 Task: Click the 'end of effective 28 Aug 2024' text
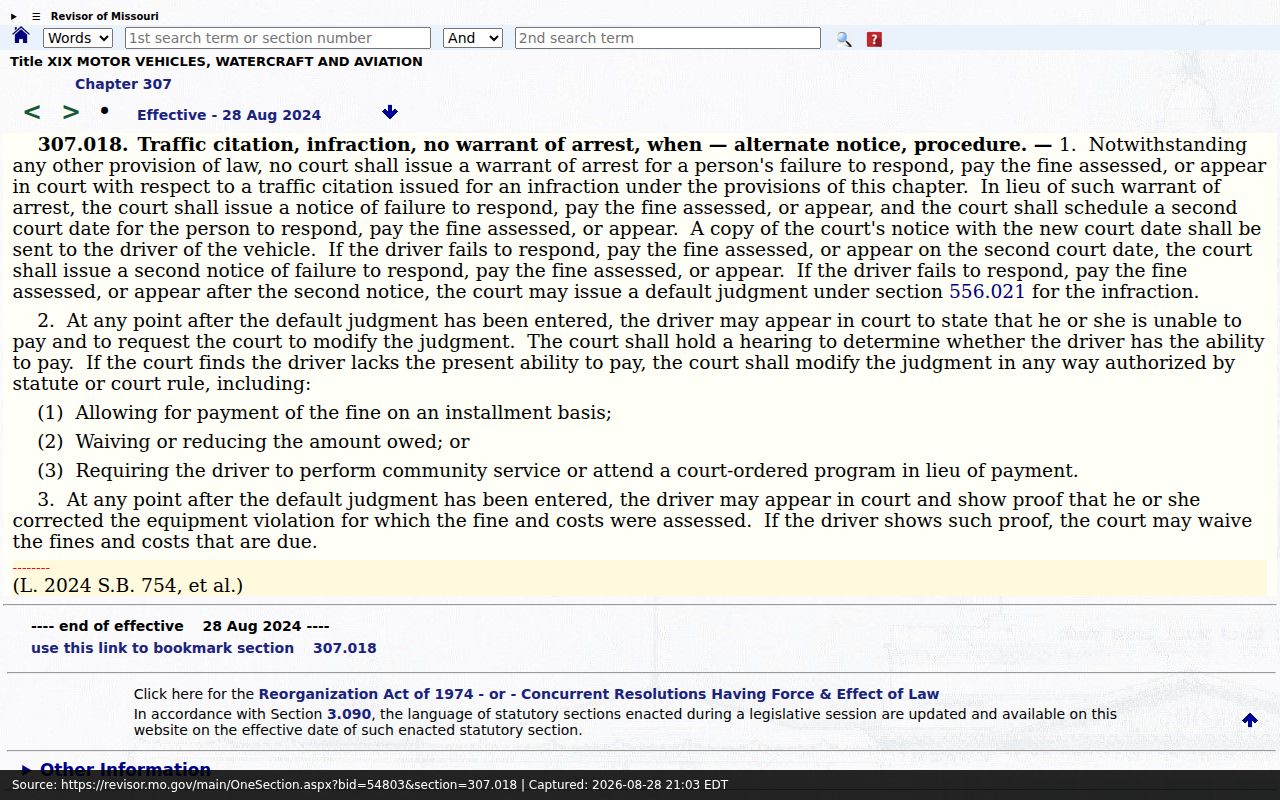[x=180, y=626]
